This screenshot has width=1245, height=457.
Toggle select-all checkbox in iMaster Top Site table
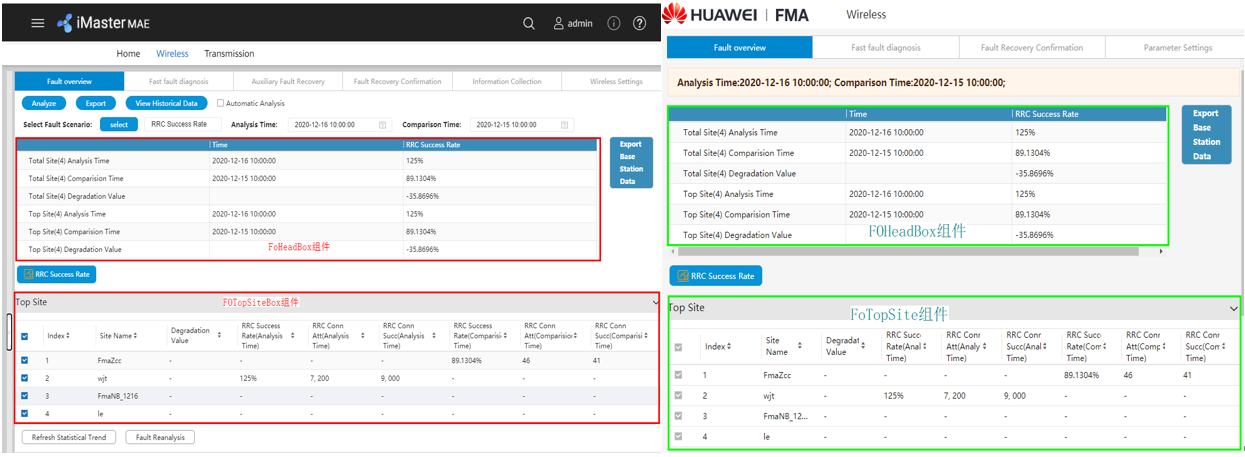click(x=25, y=336)
